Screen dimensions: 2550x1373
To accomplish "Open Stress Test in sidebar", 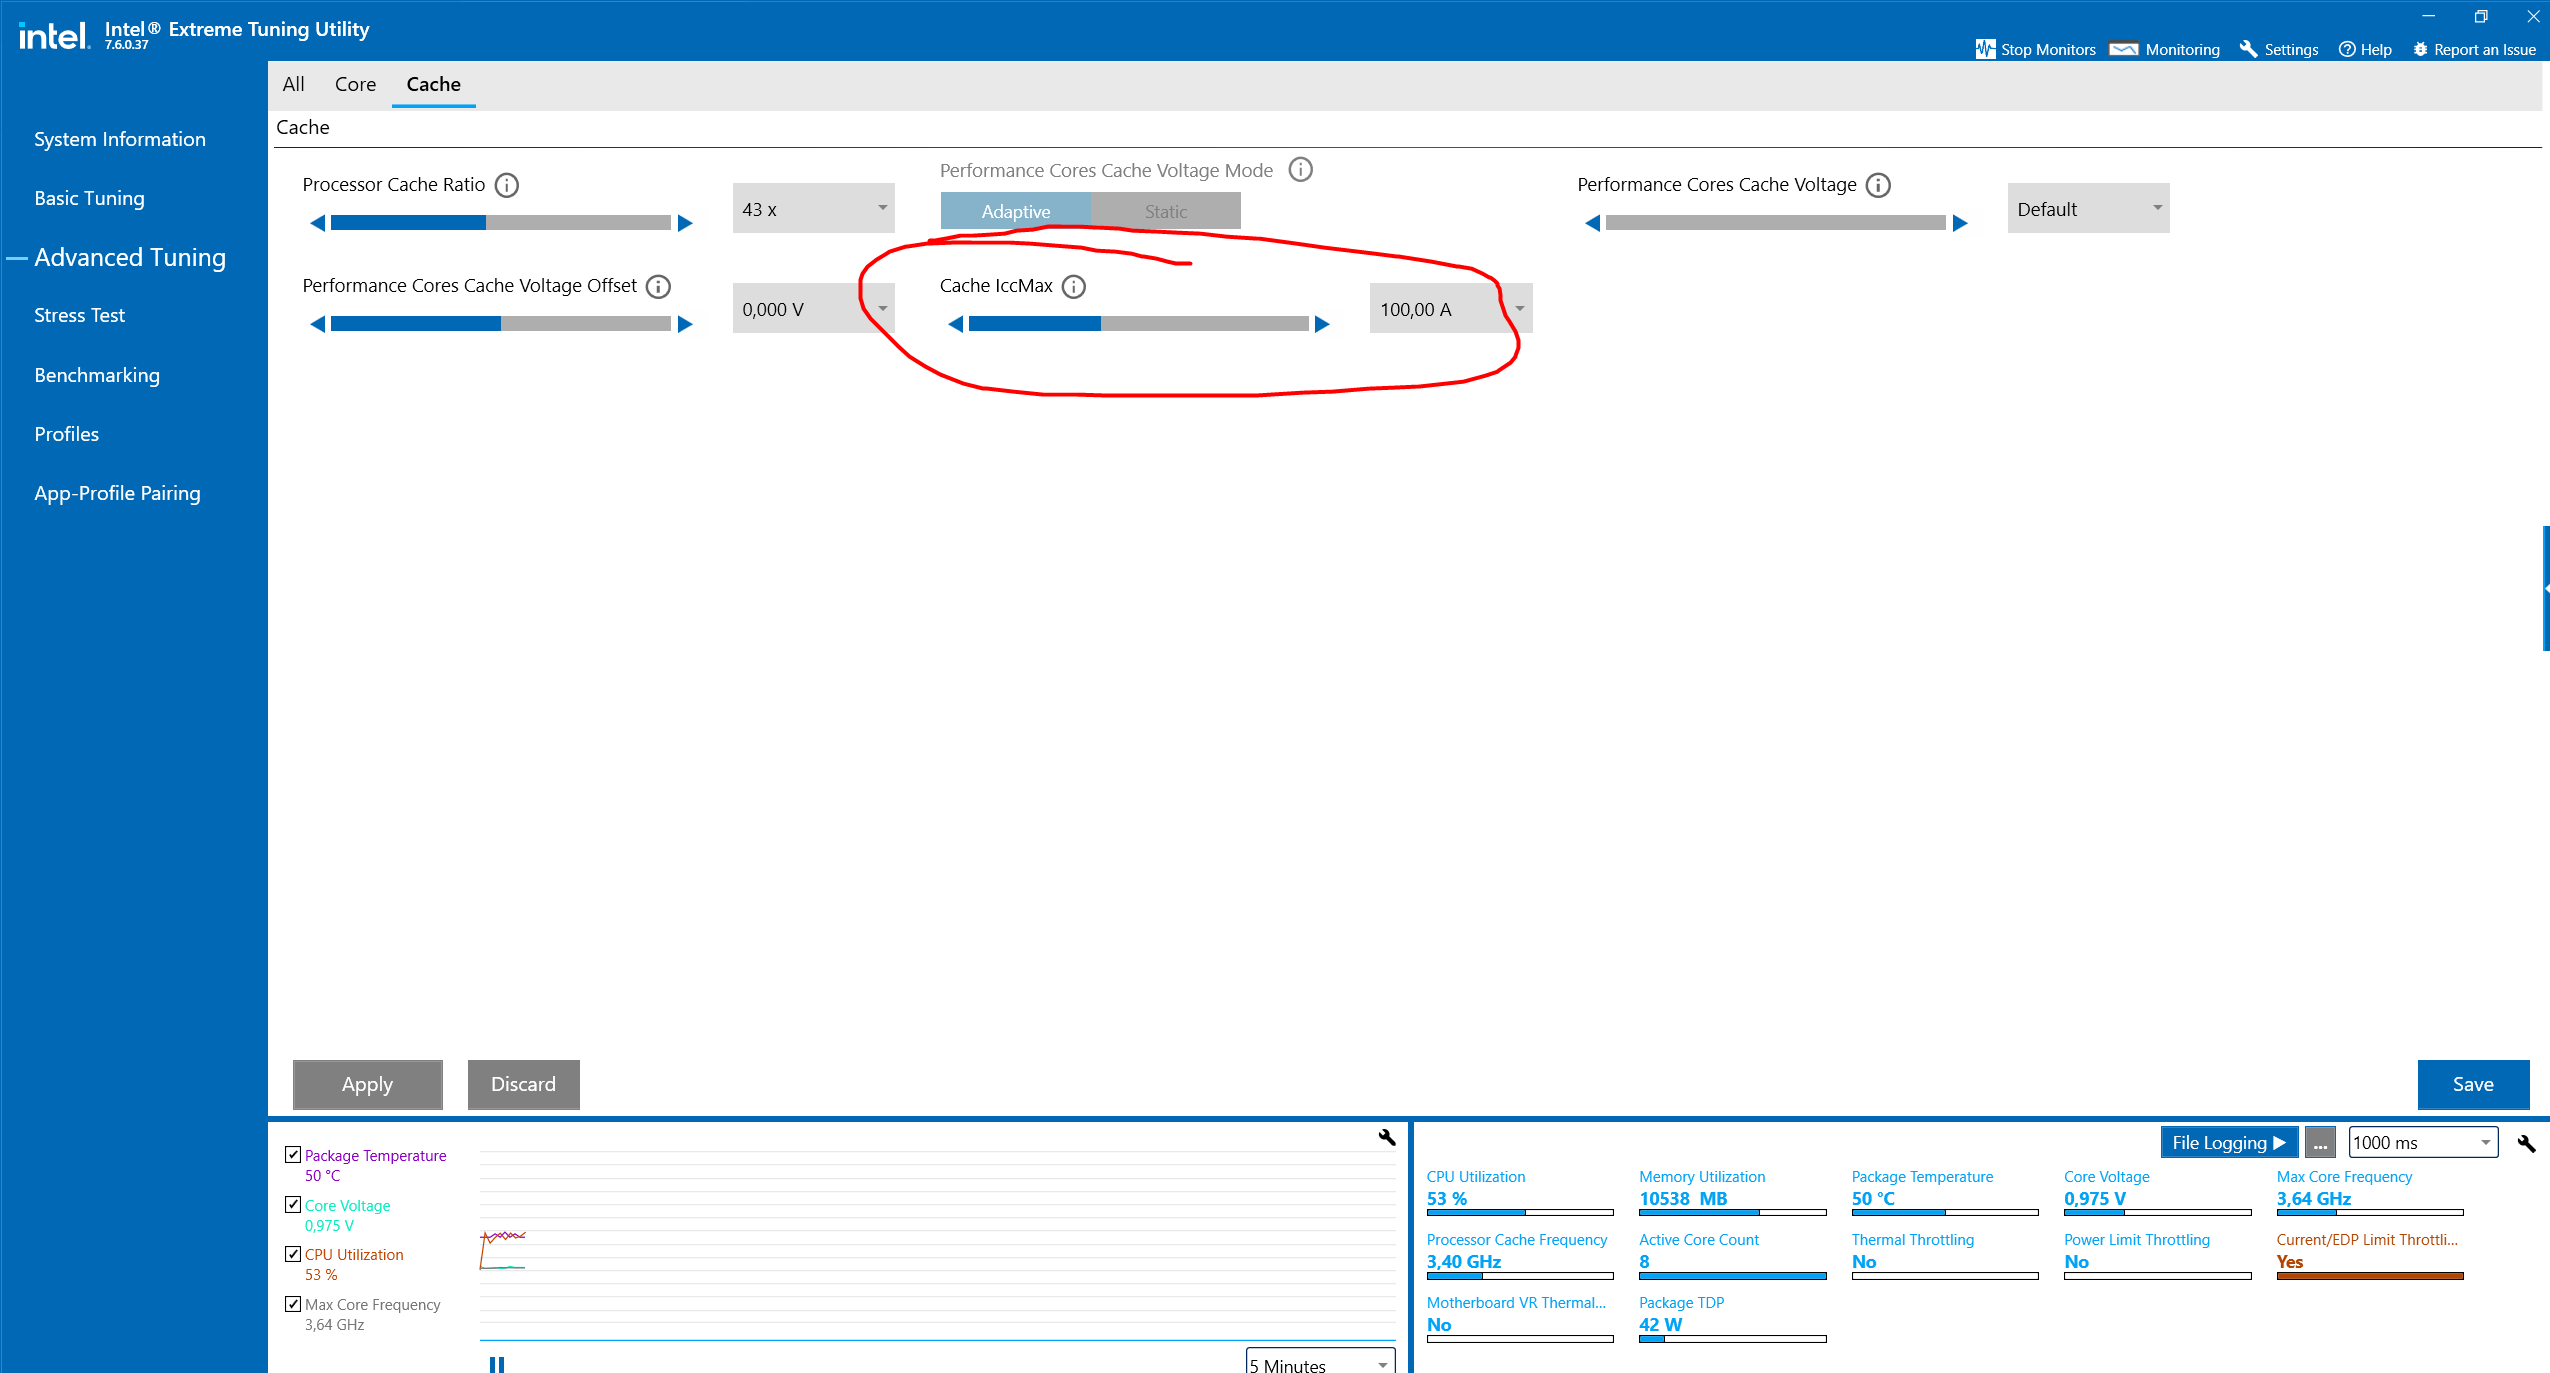I will [79, 316].
